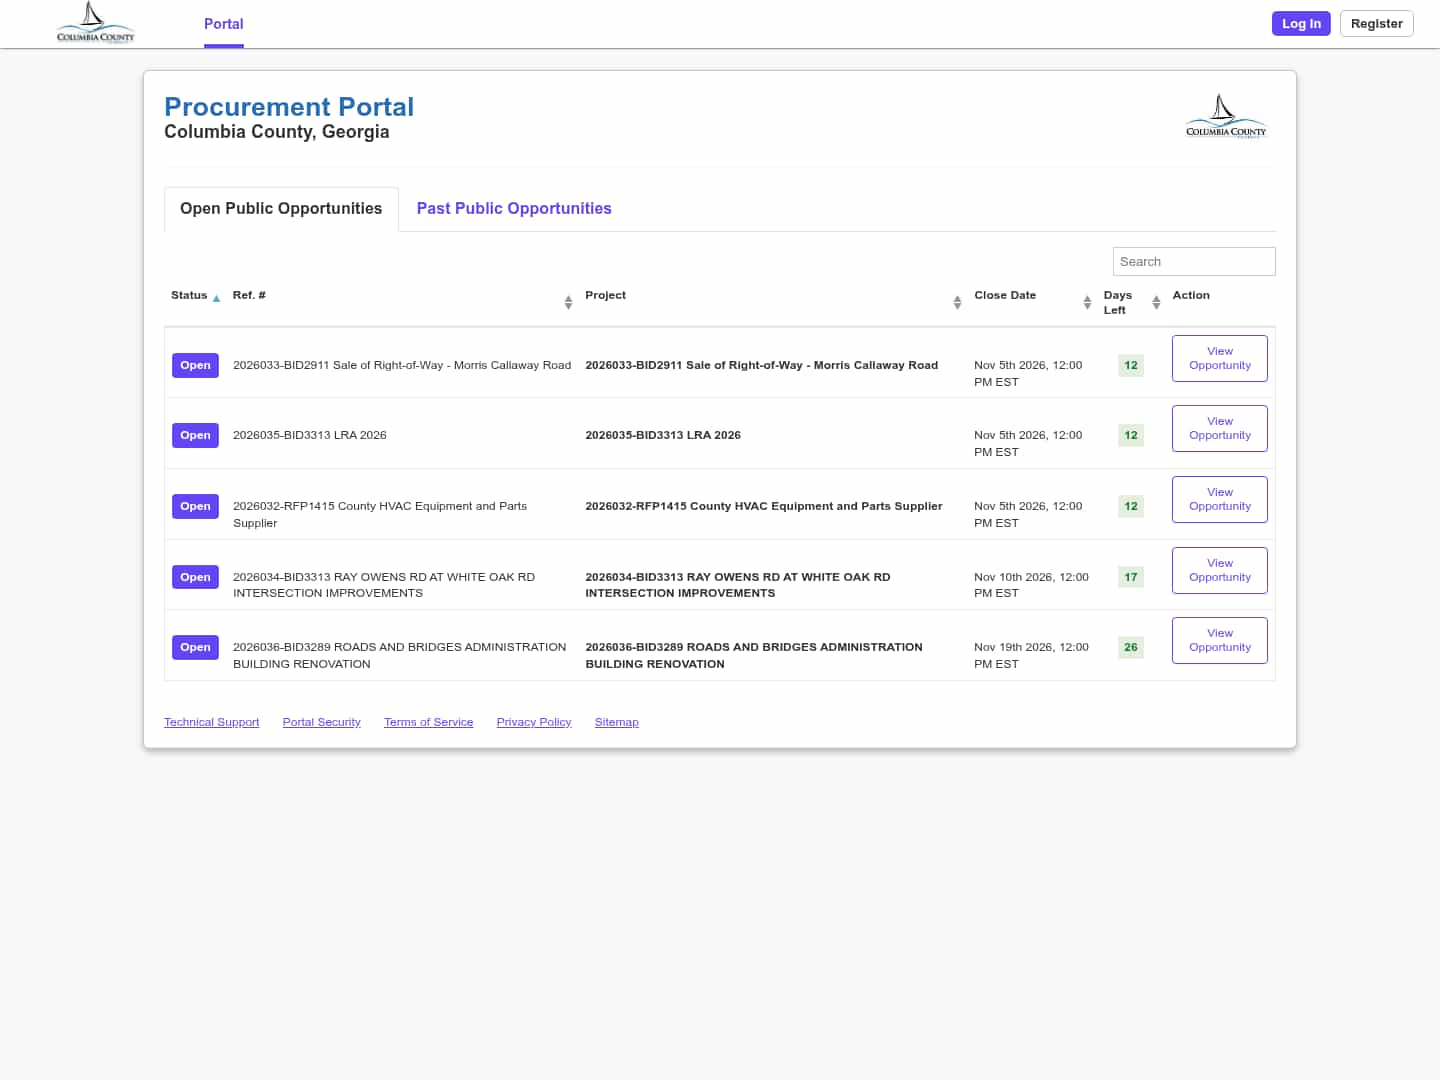Sort by Days Left column arrows

(1156, 302)
